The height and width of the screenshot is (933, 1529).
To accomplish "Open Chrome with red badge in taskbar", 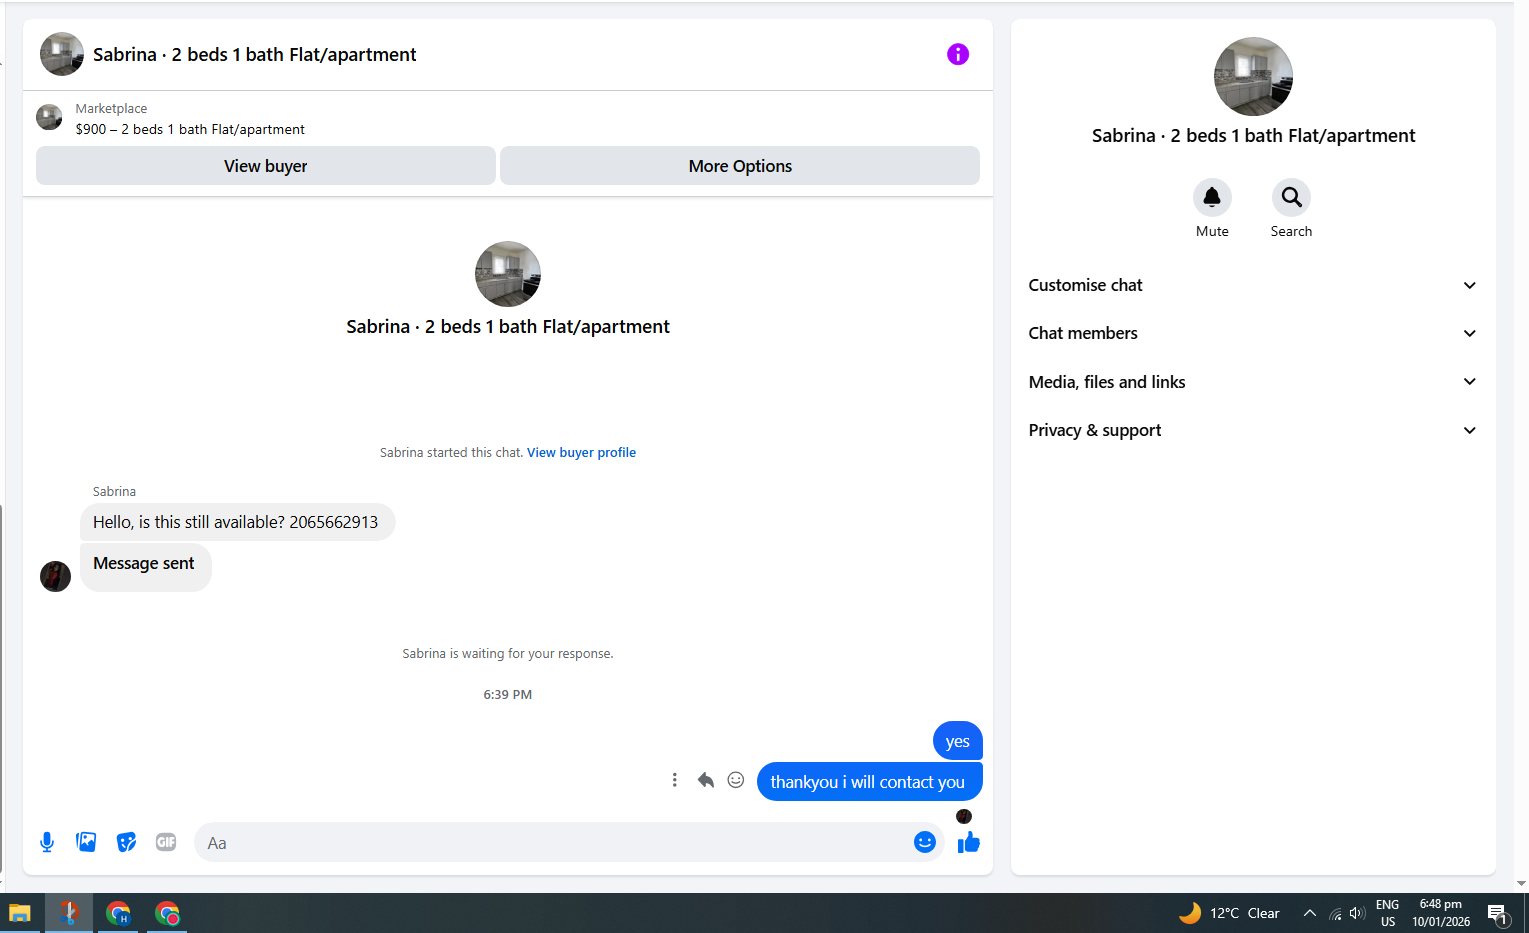I will pos(167,913).
